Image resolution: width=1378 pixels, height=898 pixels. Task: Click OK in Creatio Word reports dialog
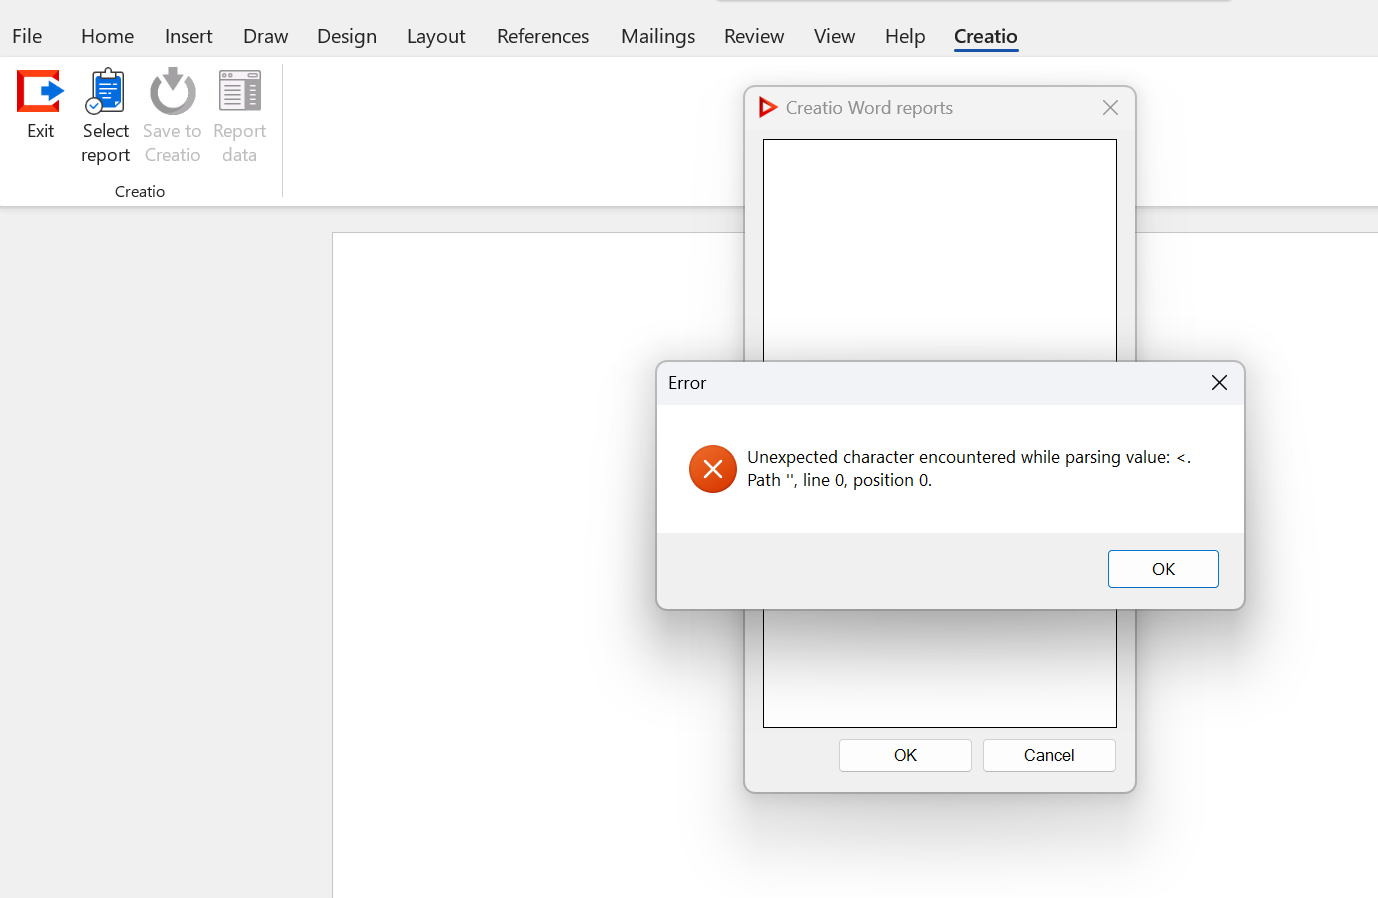pos(905,755)
